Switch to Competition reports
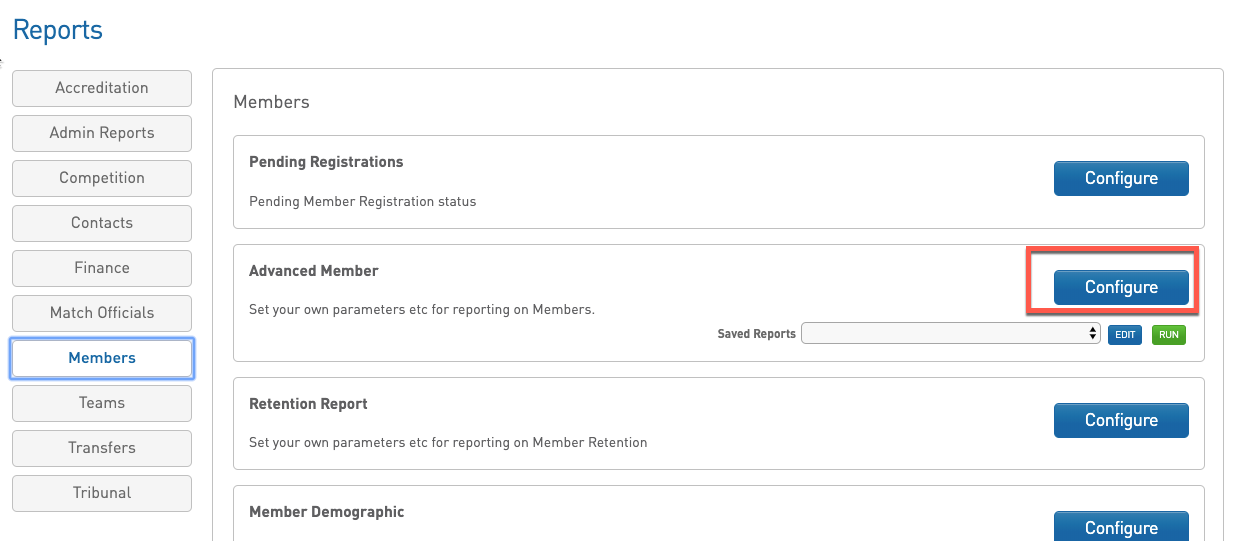 click(x=102, y=178)
